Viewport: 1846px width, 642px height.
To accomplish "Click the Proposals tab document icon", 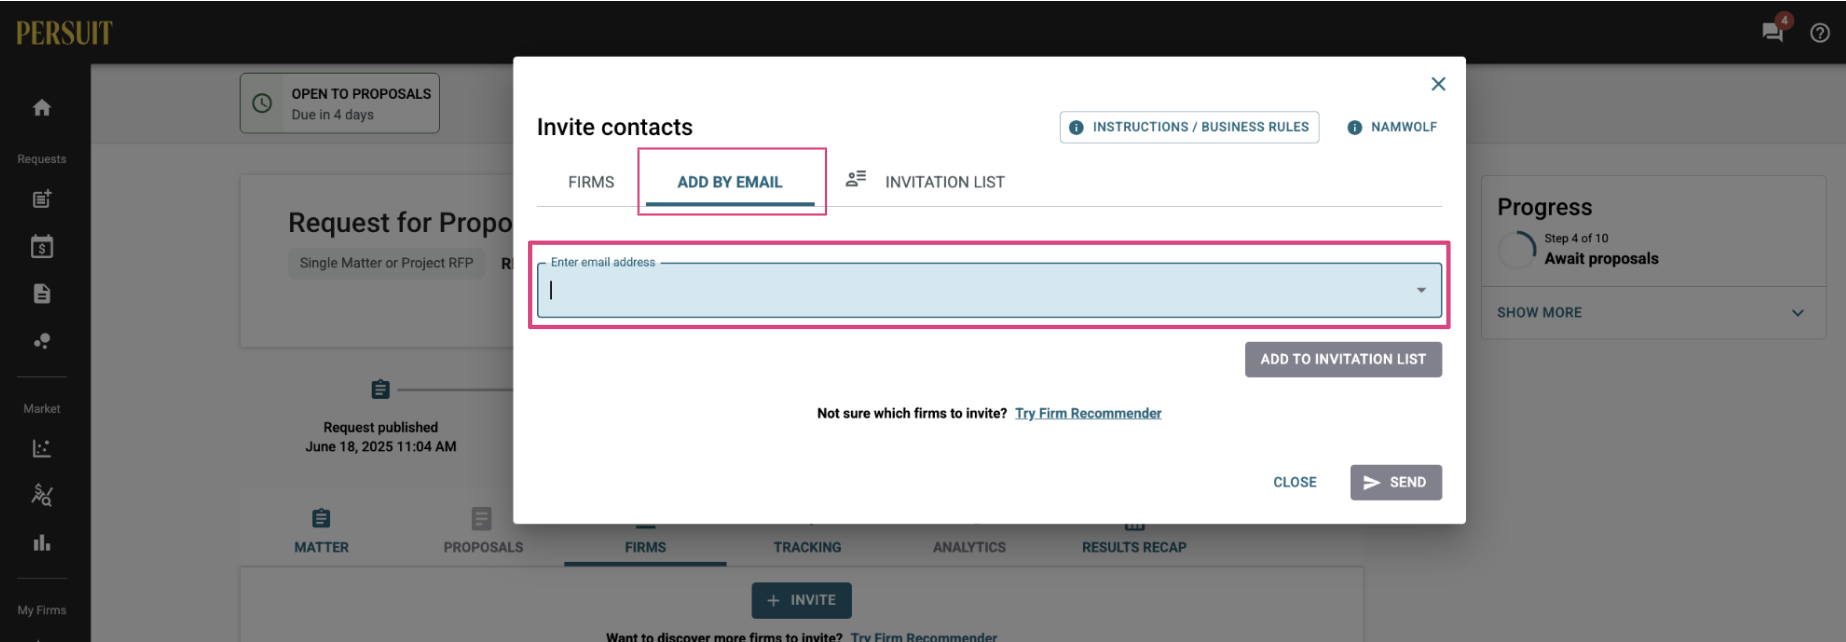I will tap(482, 518).
